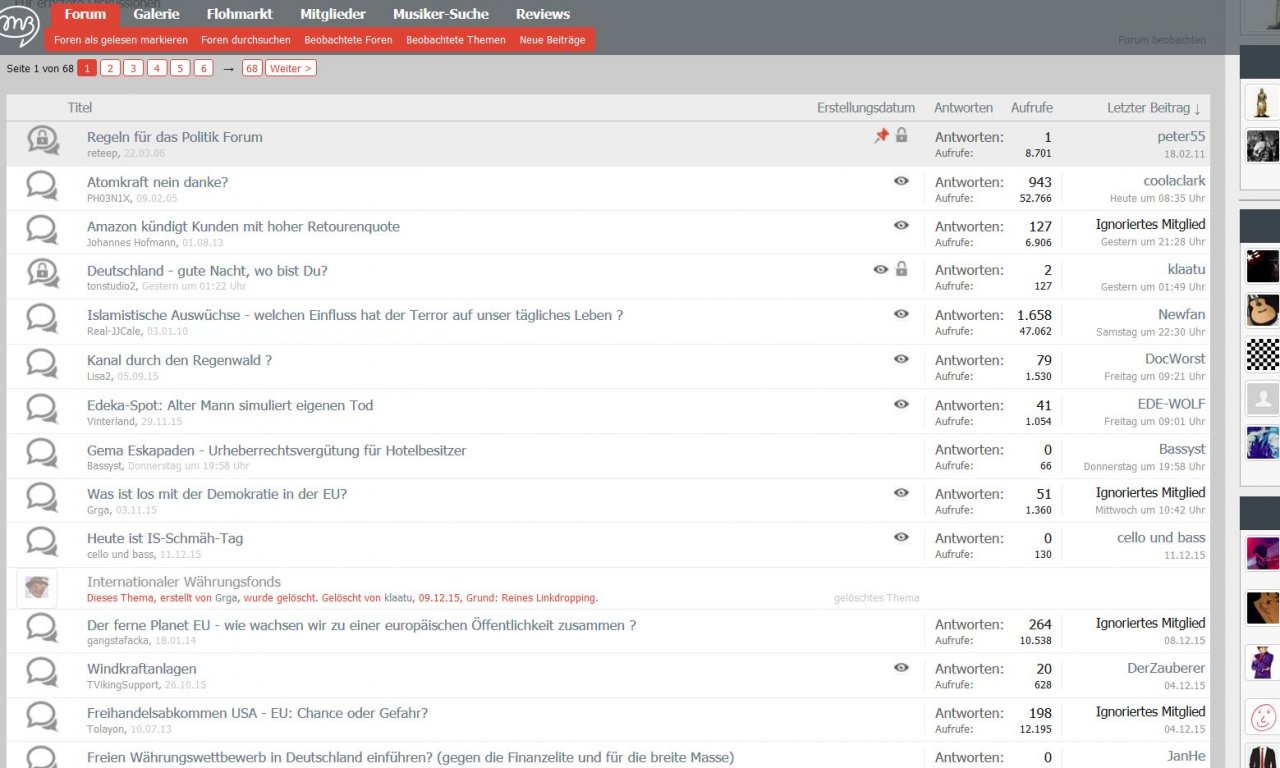Screen dimensions: 1280x768
Task: Click the bubble icon for Gema Eskapaden thread
Action: coord(42,453)
